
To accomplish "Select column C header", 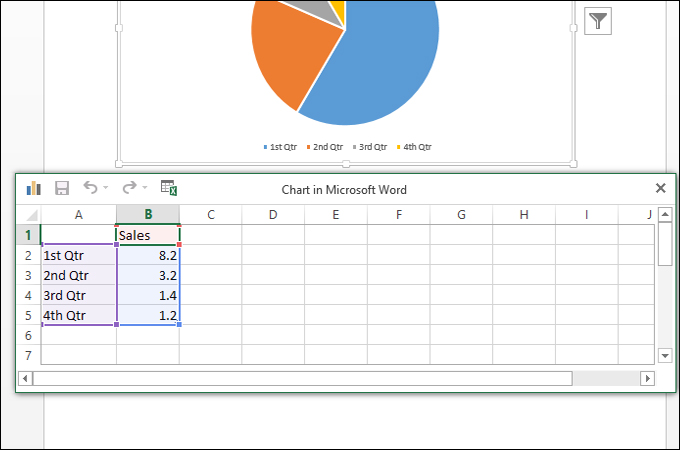I will [211, 215].
